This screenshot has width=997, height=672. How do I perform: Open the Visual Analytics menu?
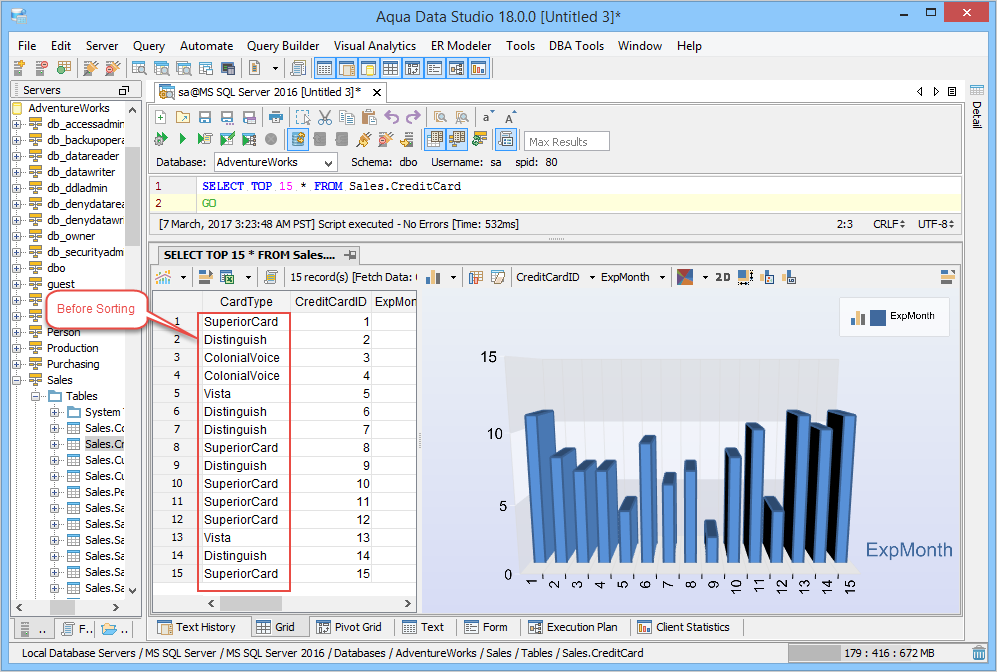click(x=375, y=46)
